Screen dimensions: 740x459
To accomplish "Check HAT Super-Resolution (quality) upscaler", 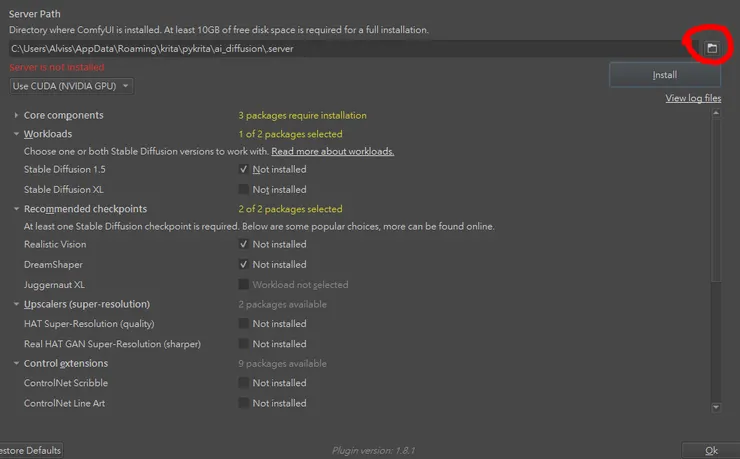I will coord(244,324).
